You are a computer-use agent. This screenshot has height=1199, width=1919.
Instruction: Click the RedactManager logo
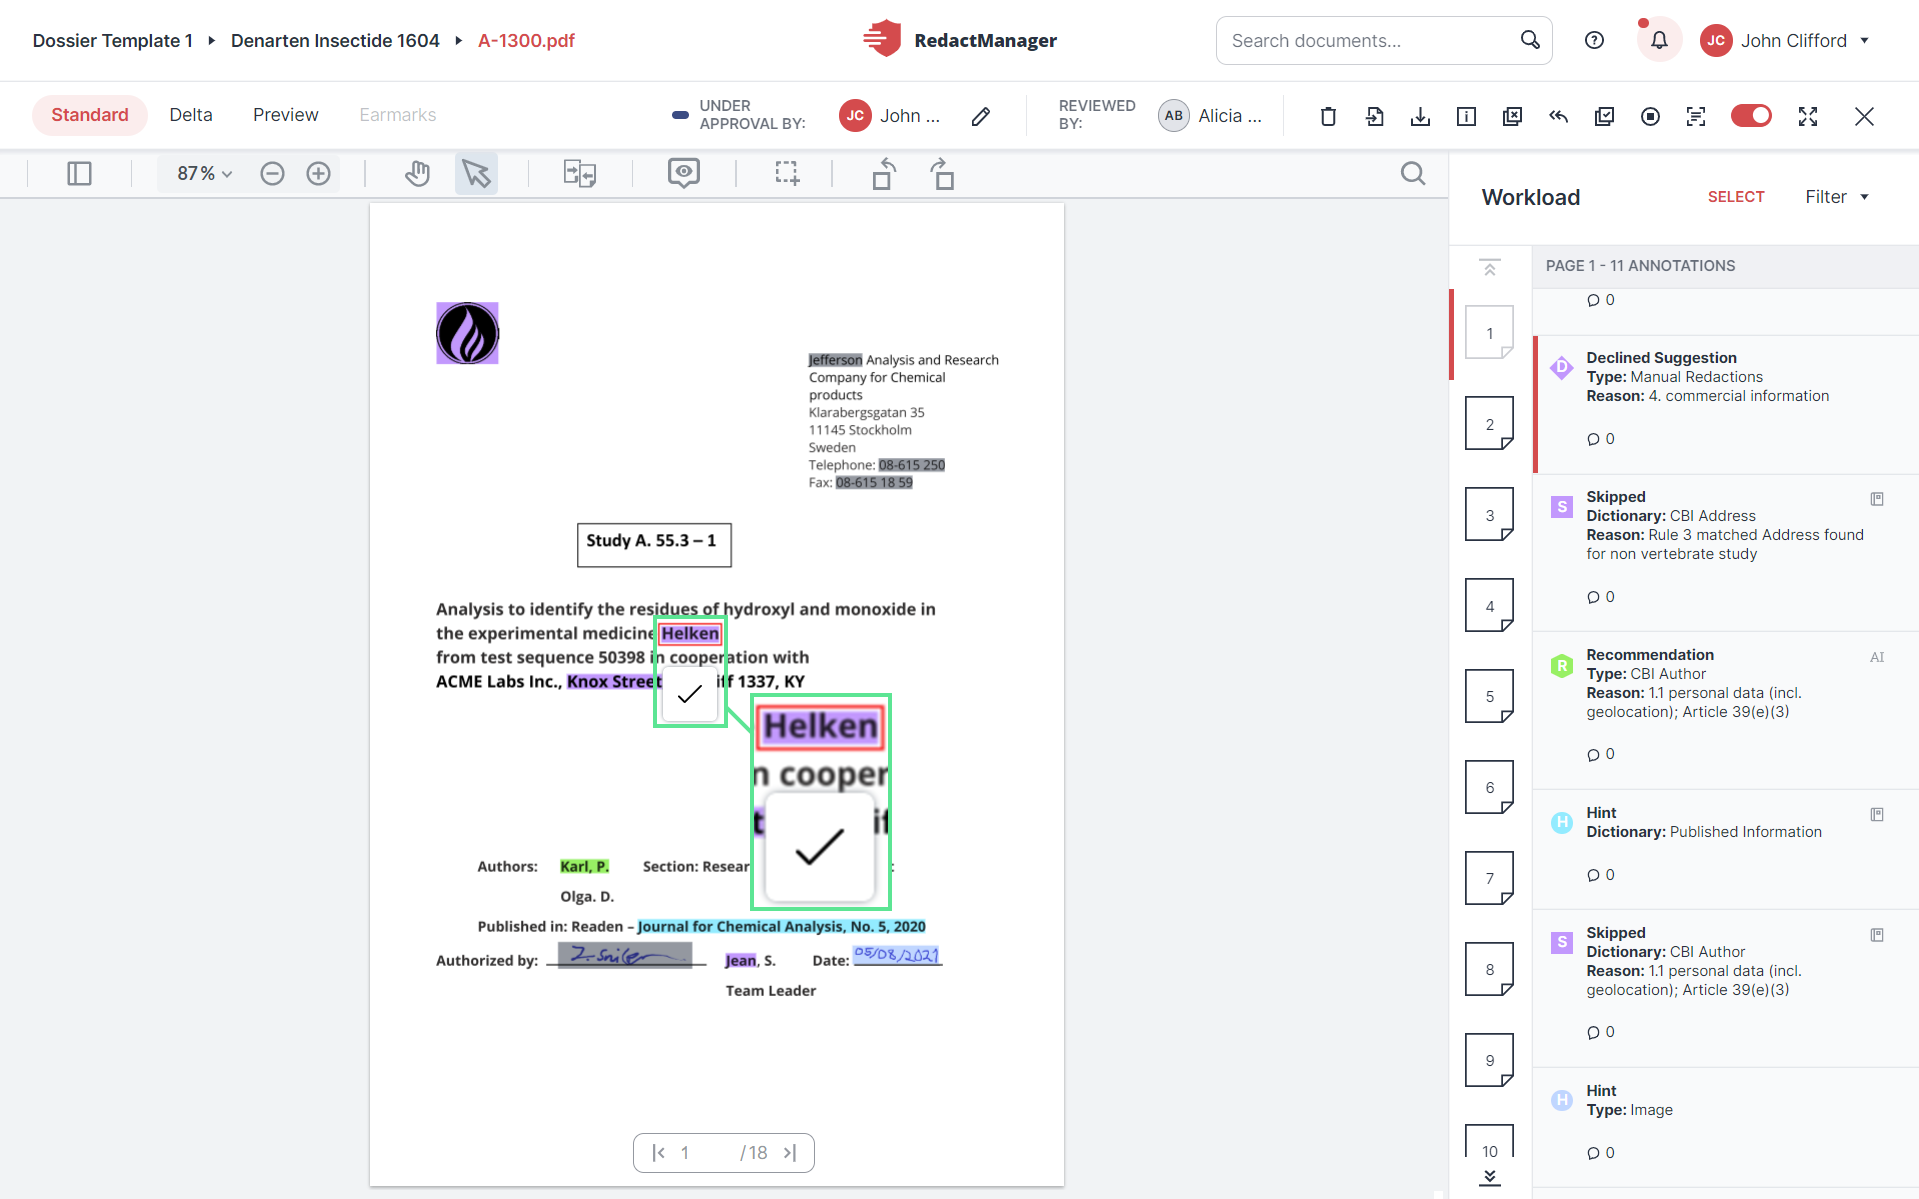959,40
